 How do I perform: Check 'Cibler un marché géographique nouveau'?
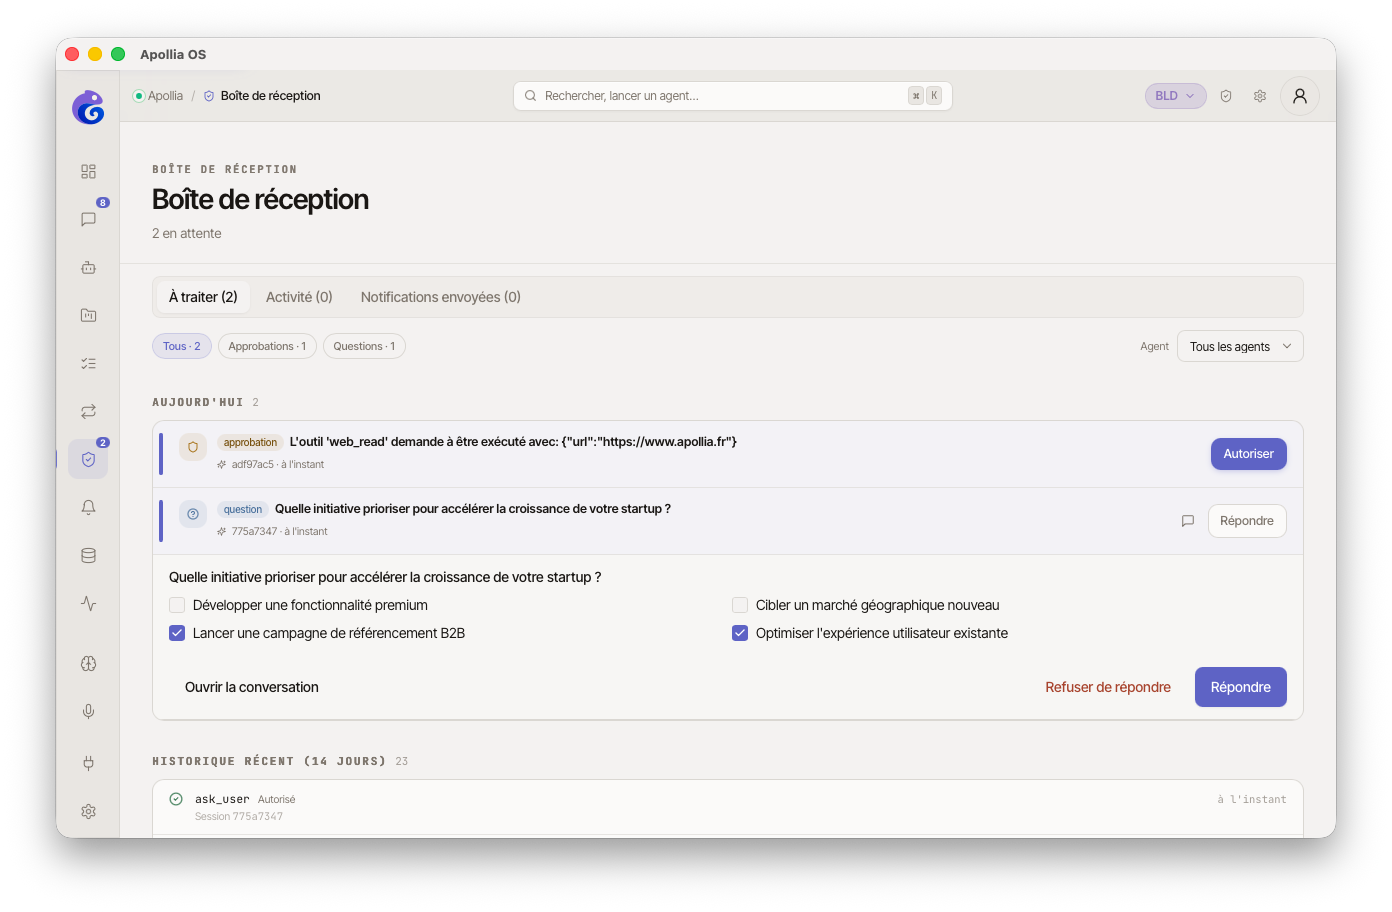[740, 605]
